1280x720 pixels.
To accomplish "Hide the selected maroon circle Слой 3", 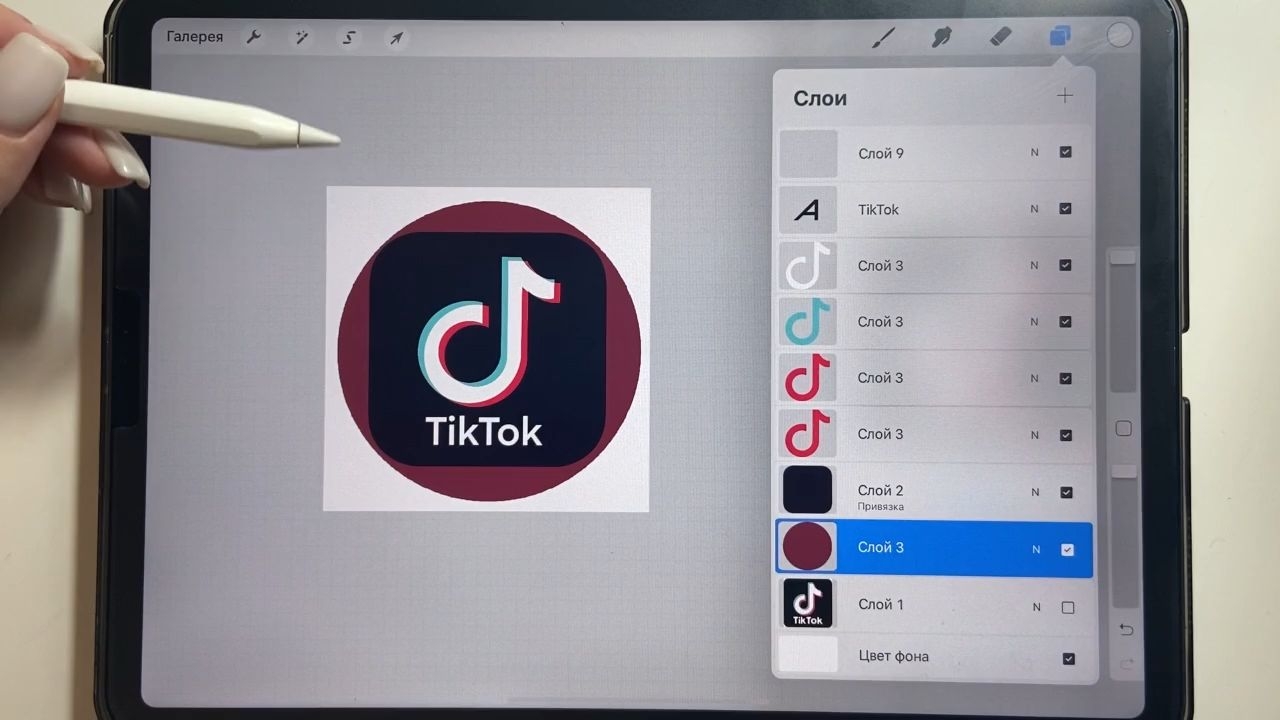I will (1067, 549).
